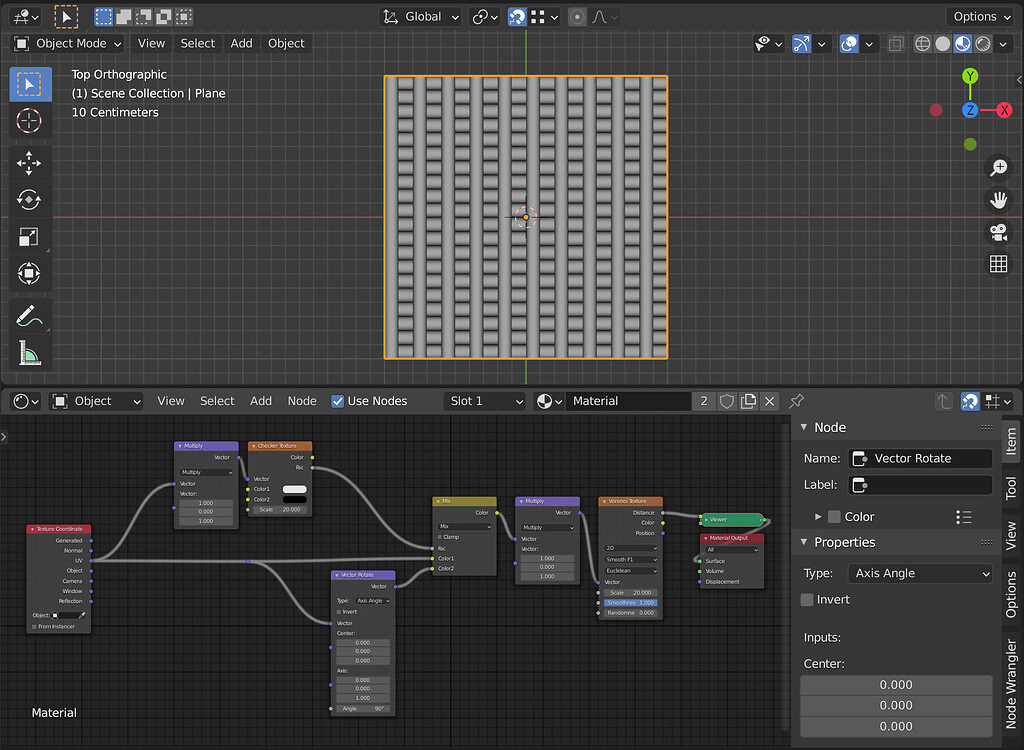The height and width of the screenshot is (750, 1024).
Task: Toggle node editor snap magnet
Action: tap(970, 401)
